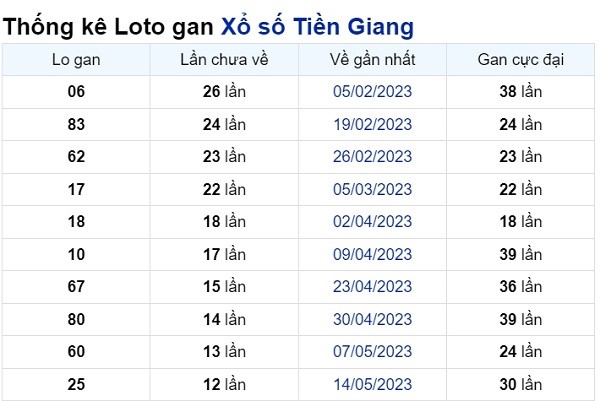Open the 09/04/2023 date link
The image size is (600, 401).
[372, 254]
